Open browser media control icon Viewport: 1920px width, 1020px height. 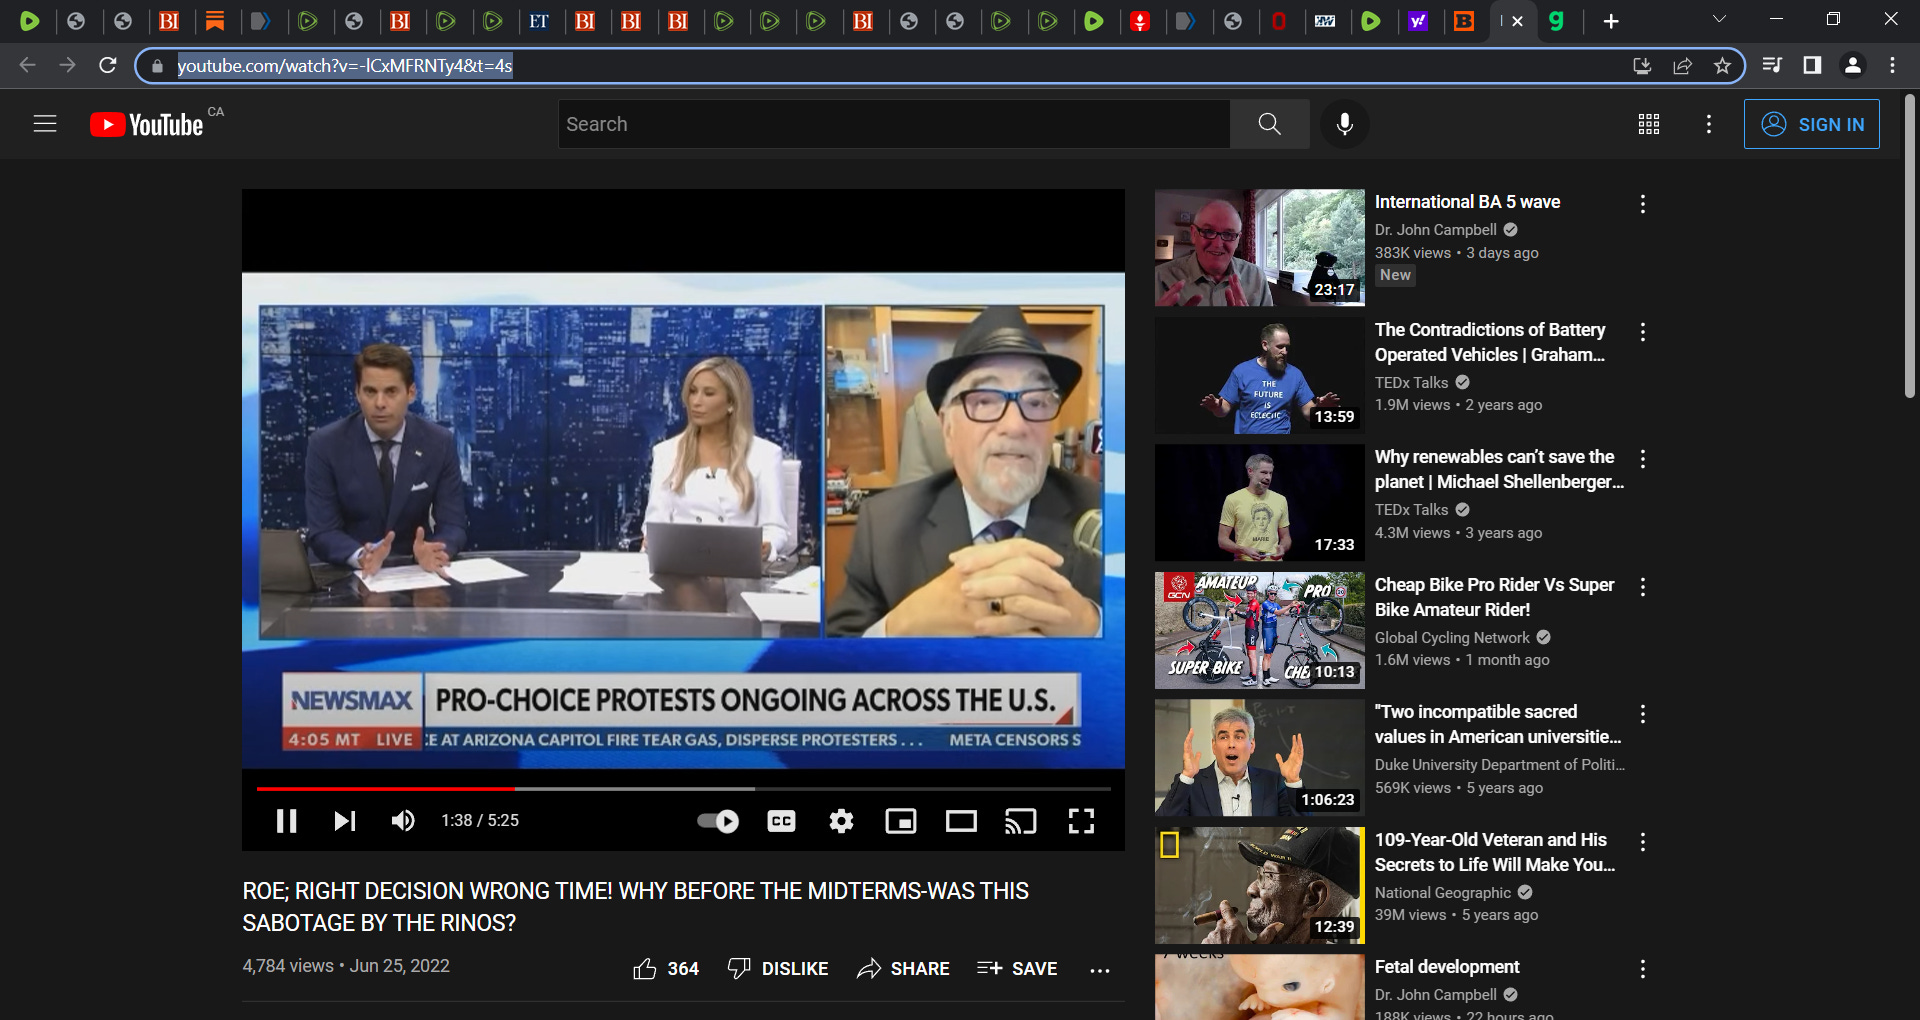click(1772, 65)
